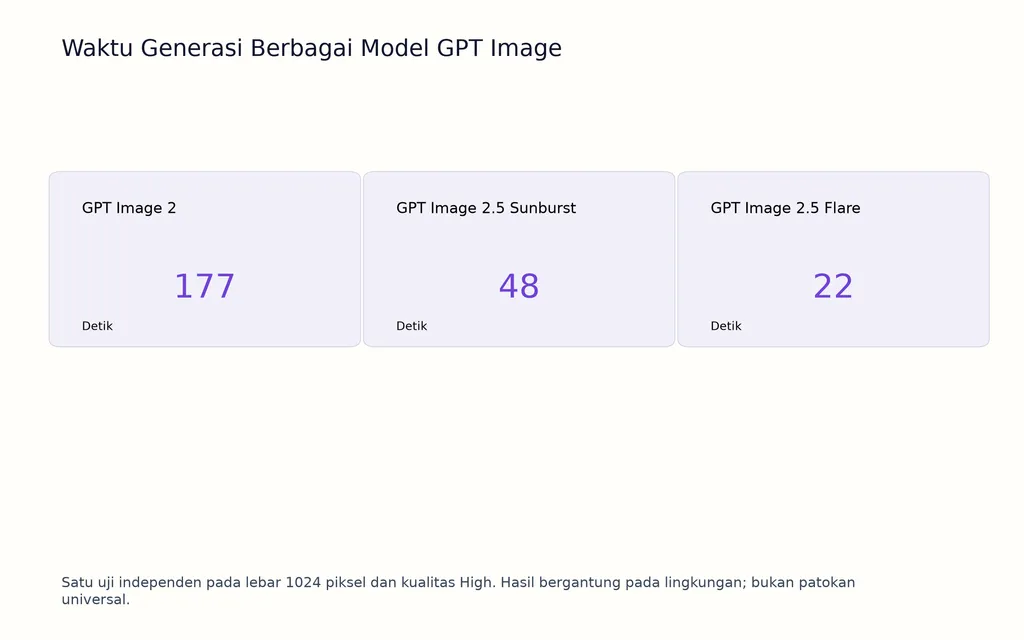The height and width of the screenshot is (640, 1024).
Task: Click the value 22
Action: [833, 286]
